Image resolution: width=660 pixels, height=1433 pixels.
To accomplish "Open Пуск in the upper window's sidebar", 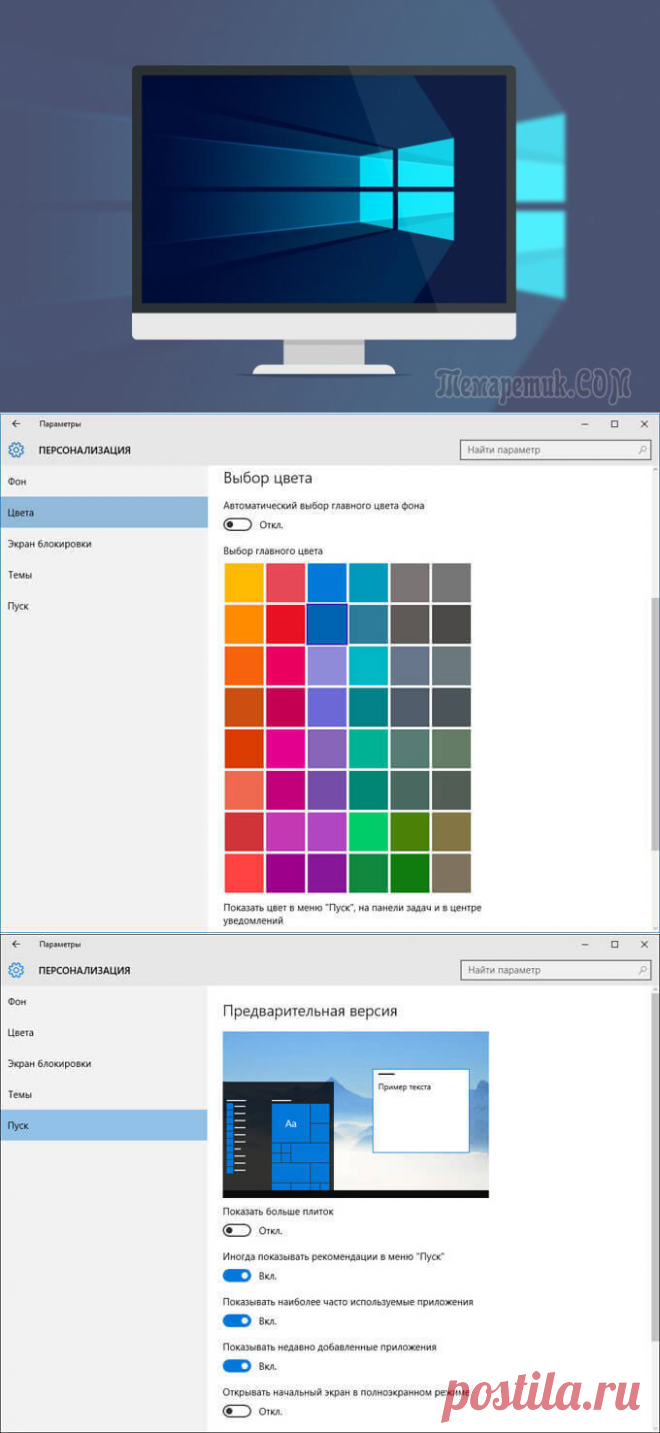I will pyautogui.click(x=104, y=606).
